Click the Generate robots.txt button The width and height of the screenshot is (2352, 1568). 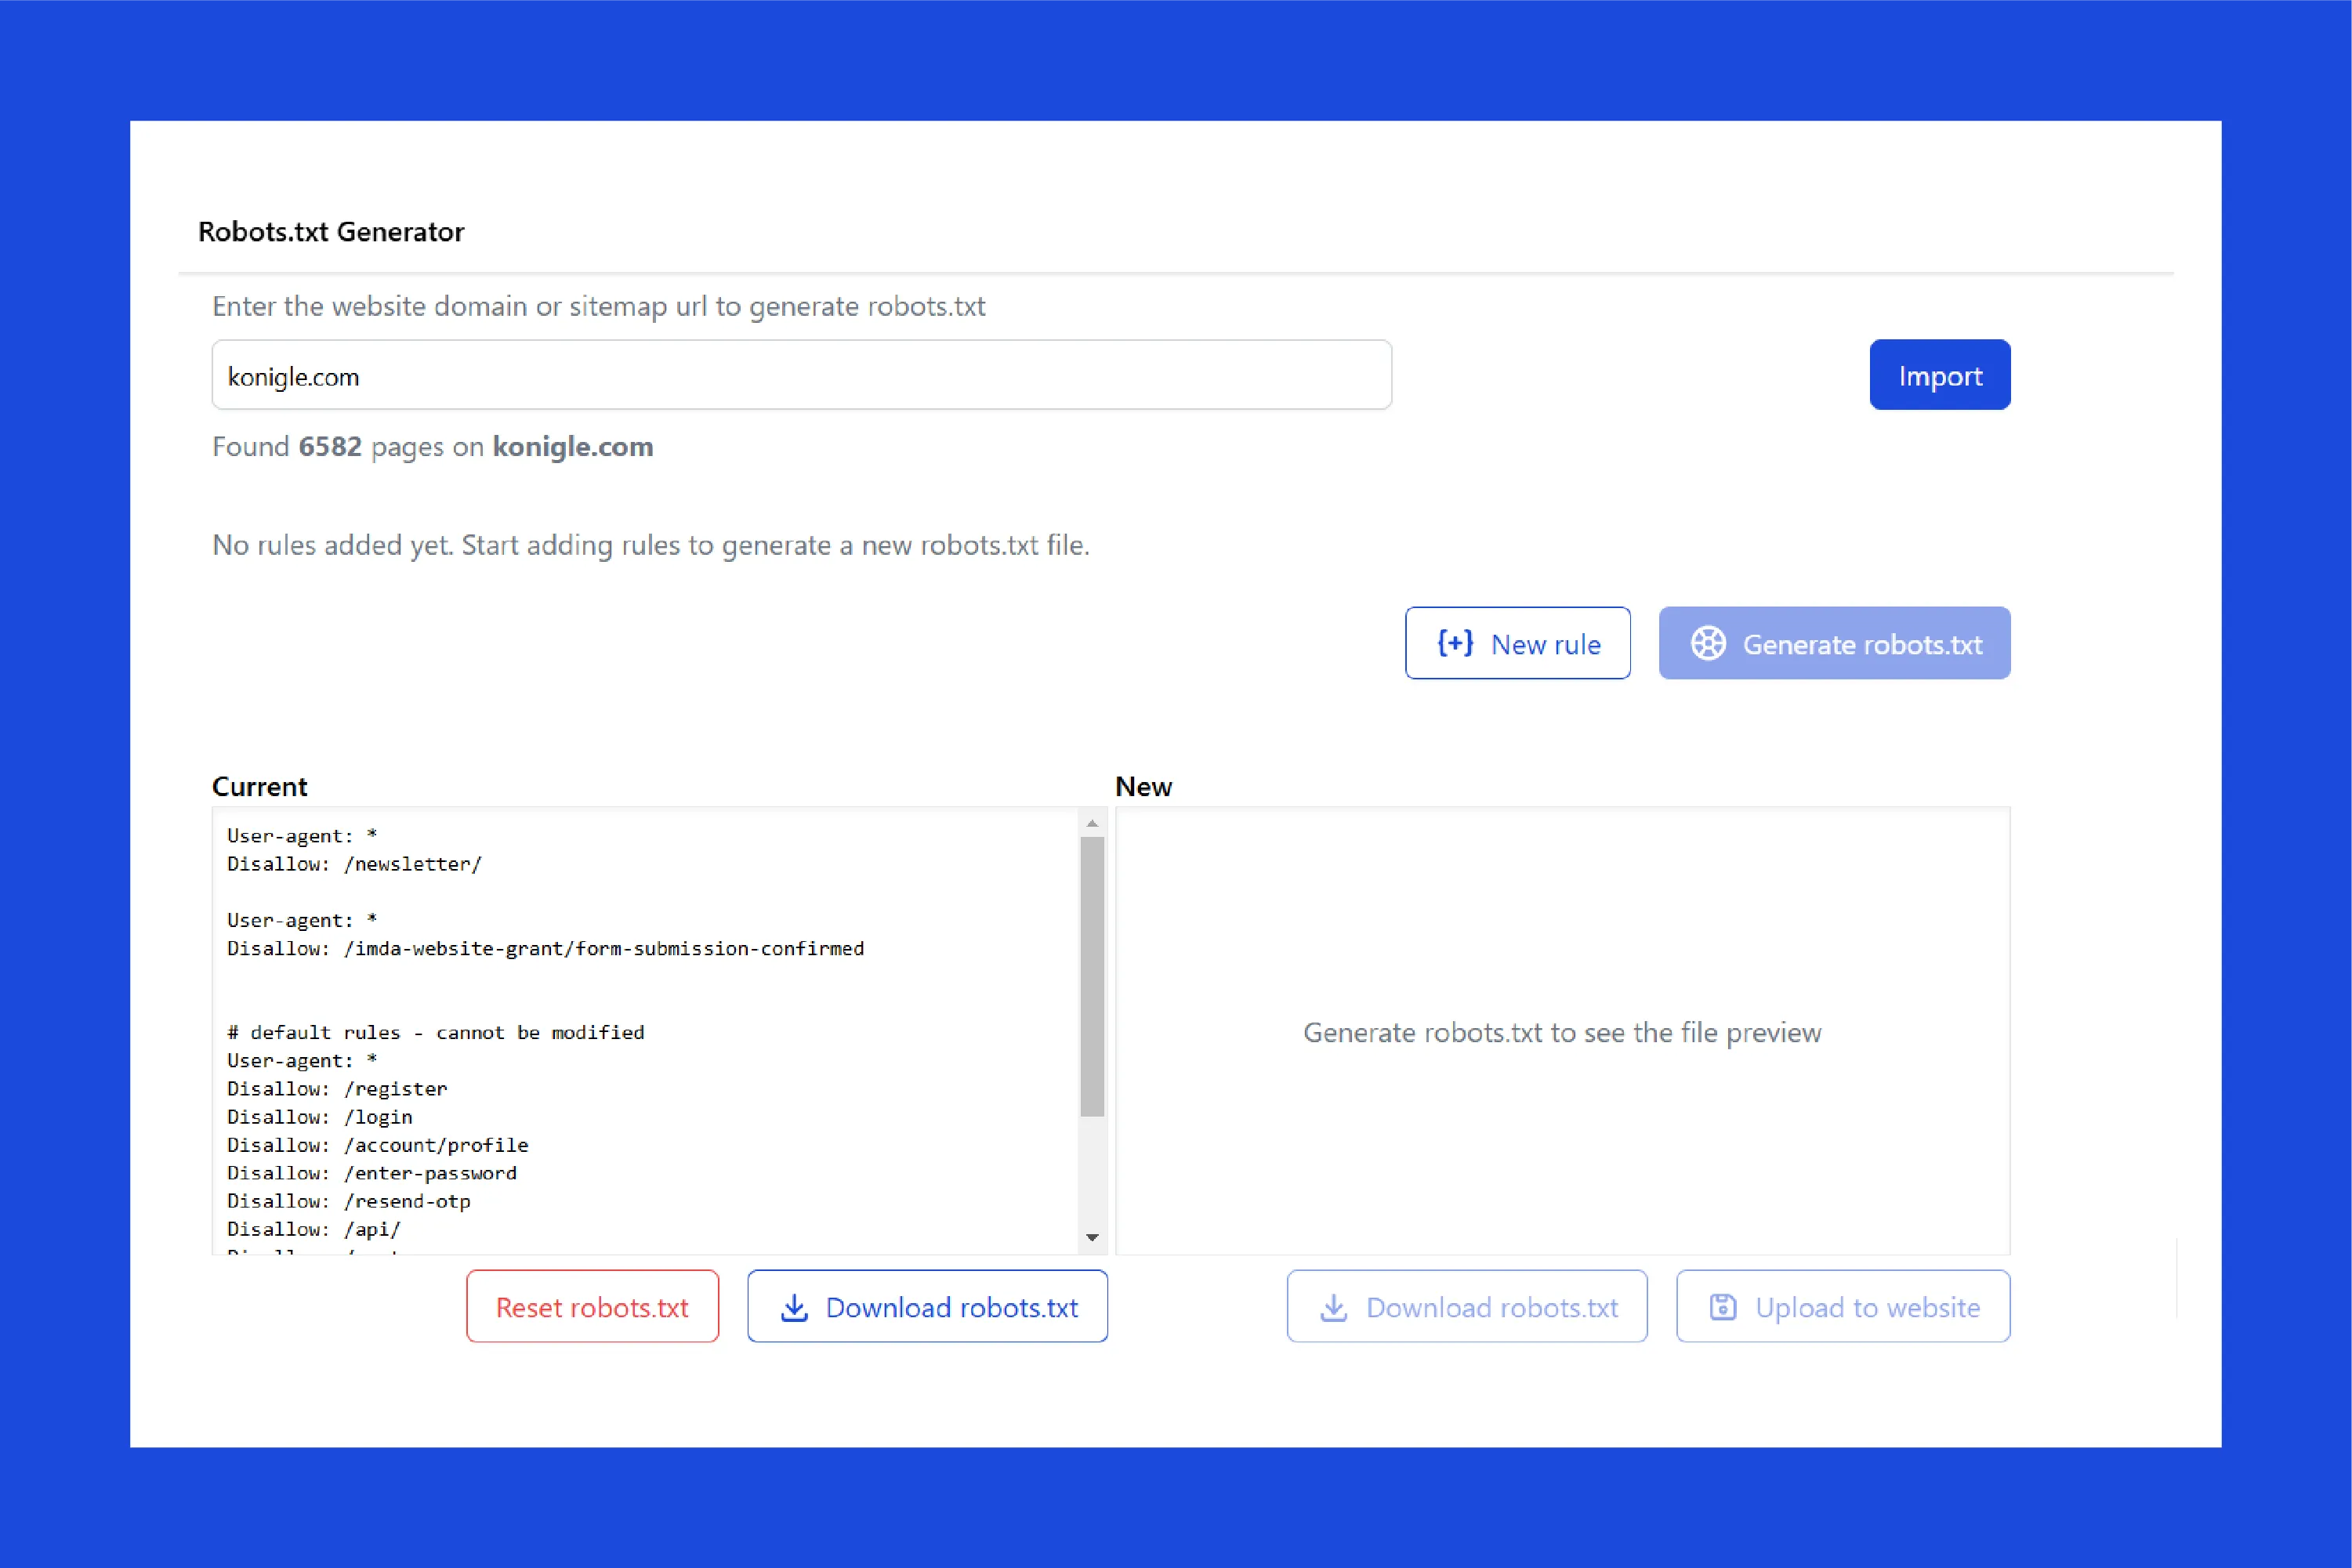pos(1834,643)
